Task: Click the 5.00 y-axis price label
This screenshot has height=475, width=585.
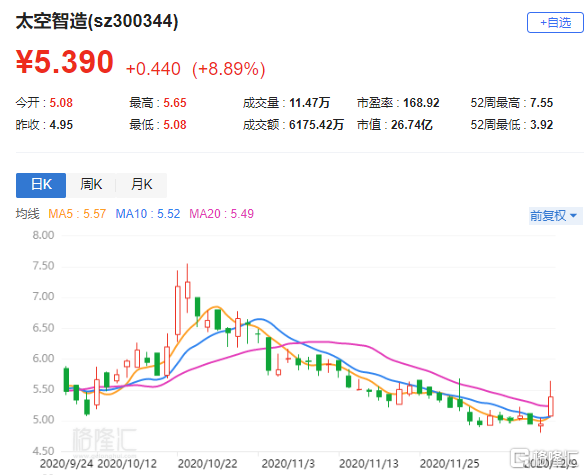Action: click(x=43, y=419)
